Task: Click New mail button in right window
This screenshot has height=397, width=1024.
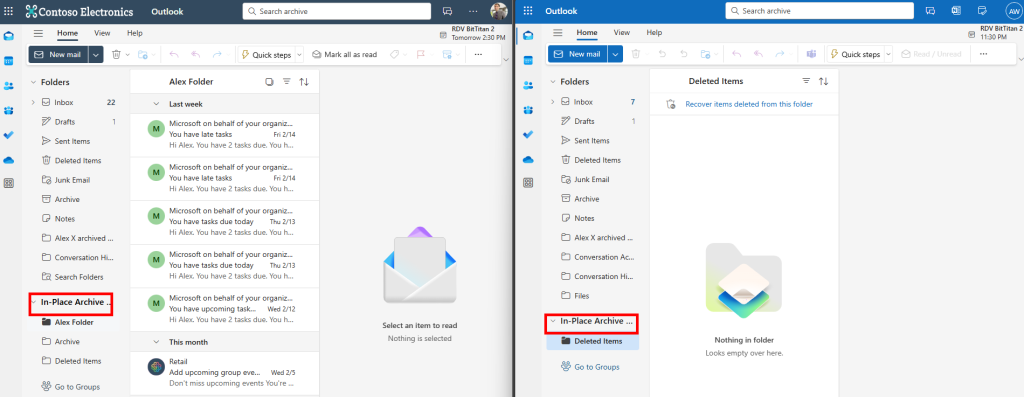Action: click(578, 54)
